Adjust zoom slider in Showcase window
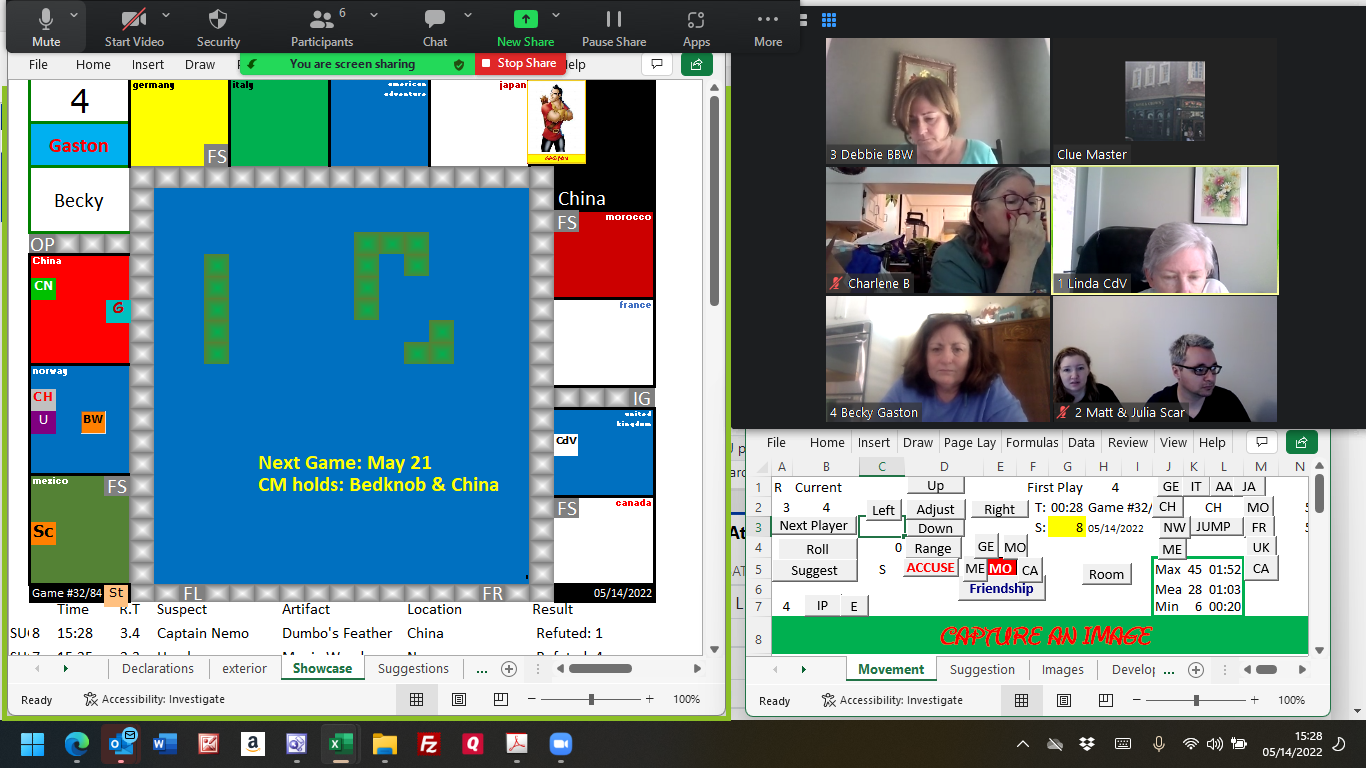Viewport: 1366px width, 768px height. coord(592,699)
